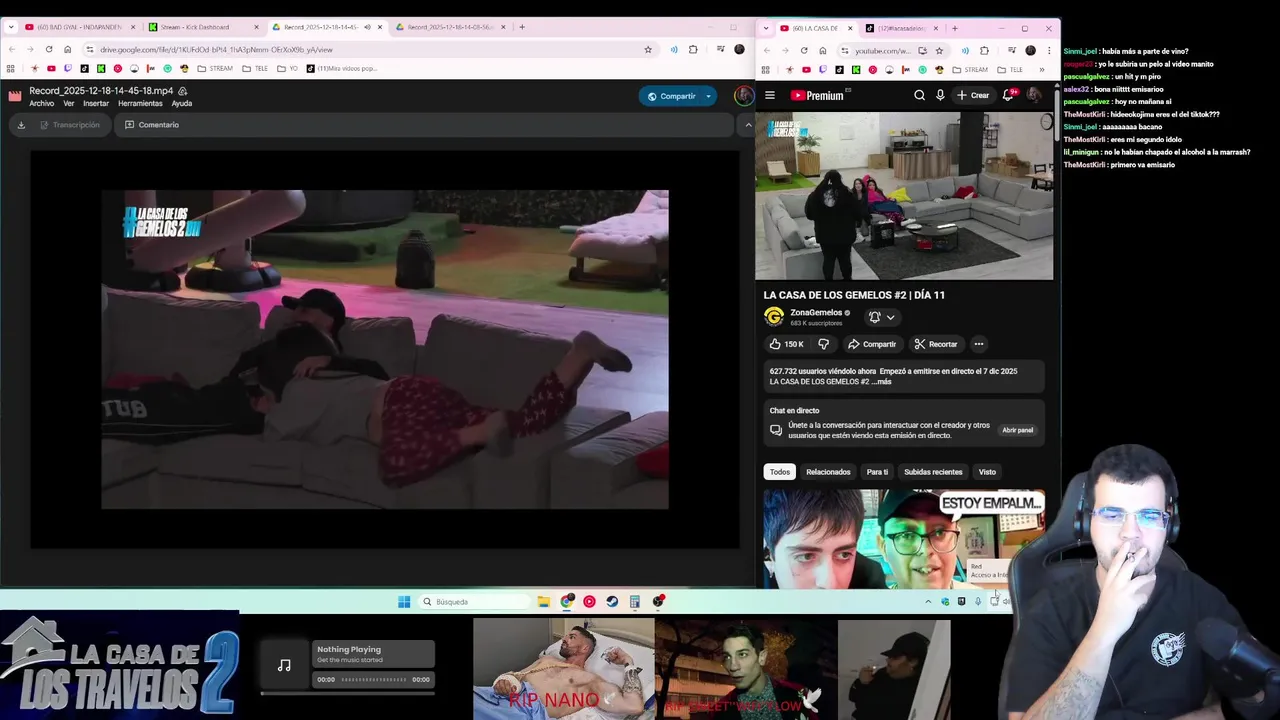The width and height of the screenshot is (1280, 720).
Task: Click the ZonaGemelos channel avatar
Action: (x=774, y=317)
